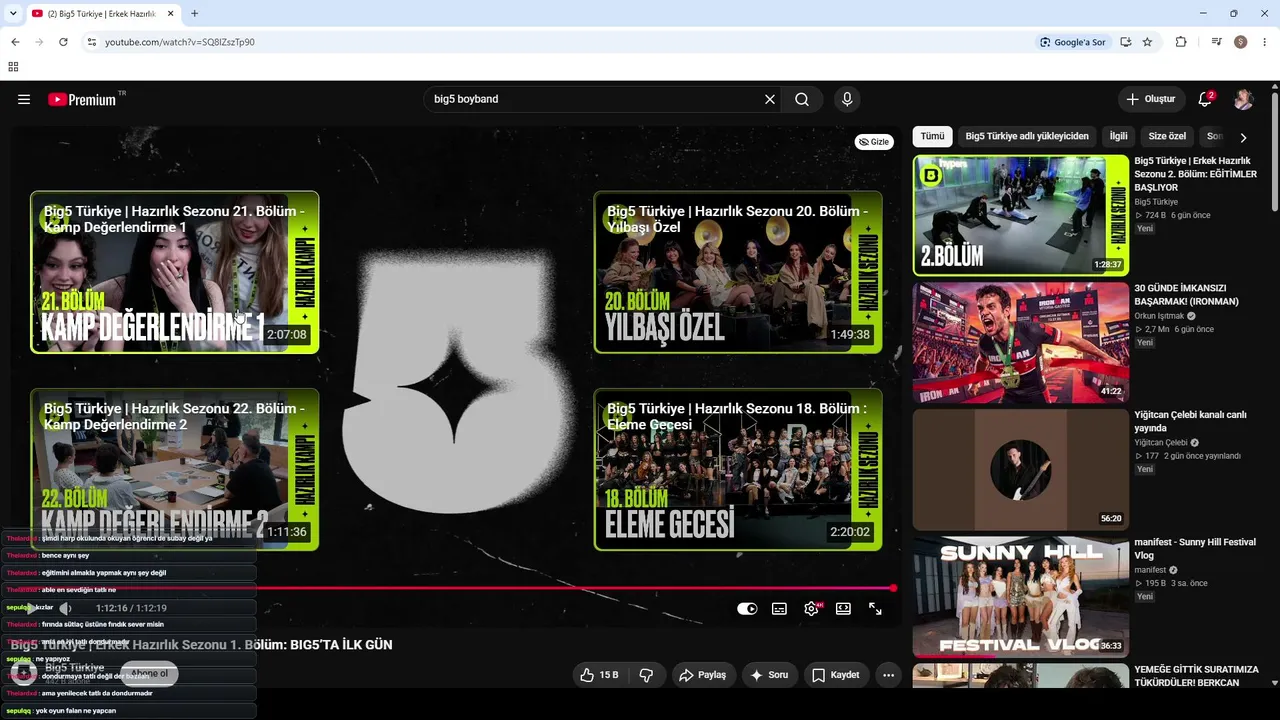Open the Erkek Hazırlık Sezonu 2. Bölüm title link

[x=1195, y=174]
